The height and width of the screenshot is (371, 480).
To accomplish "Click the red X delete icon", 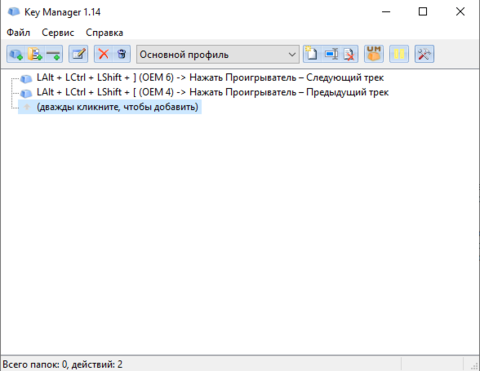I will pos(104,54).
